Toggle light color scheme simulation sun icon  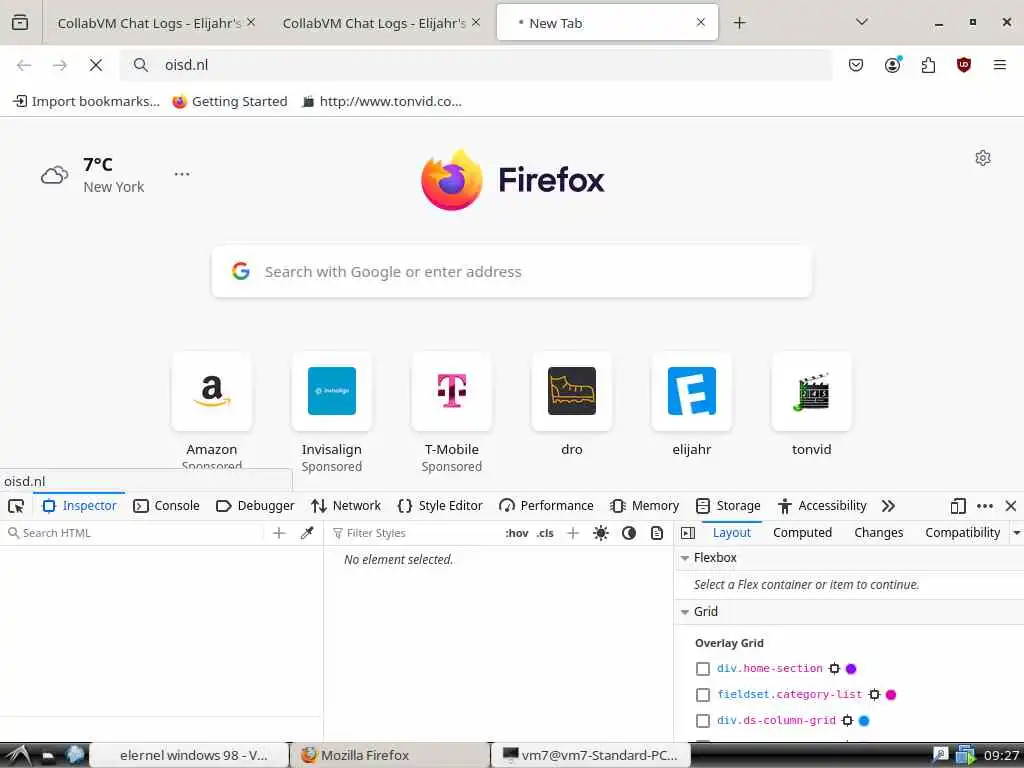[601, 533]
